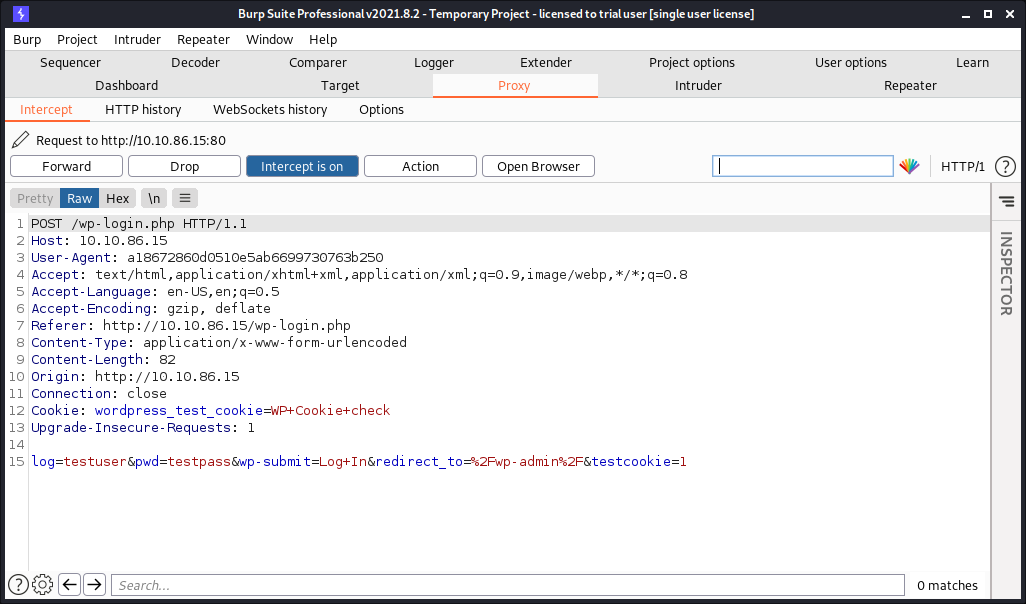Click the testuser value in request body

[x=95, y=462]
